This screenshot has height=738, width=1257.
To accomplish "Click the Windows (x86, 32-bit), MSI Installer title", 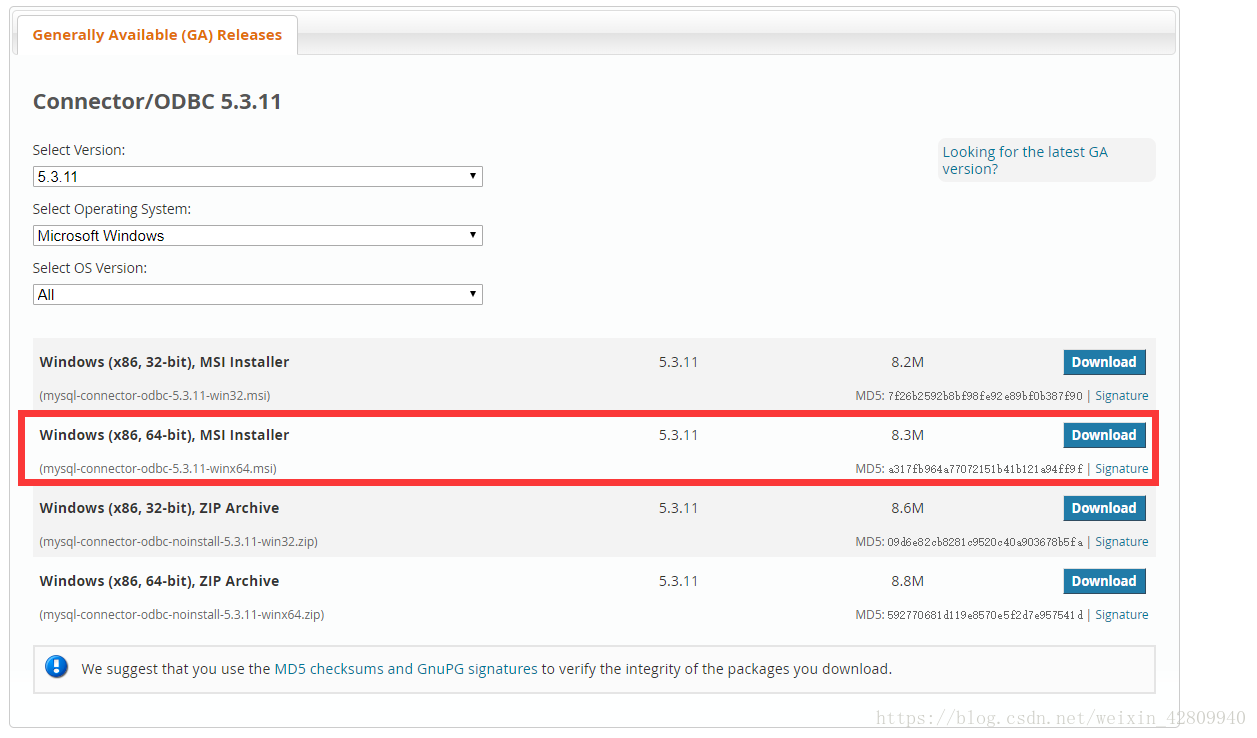I will point(164,362).
